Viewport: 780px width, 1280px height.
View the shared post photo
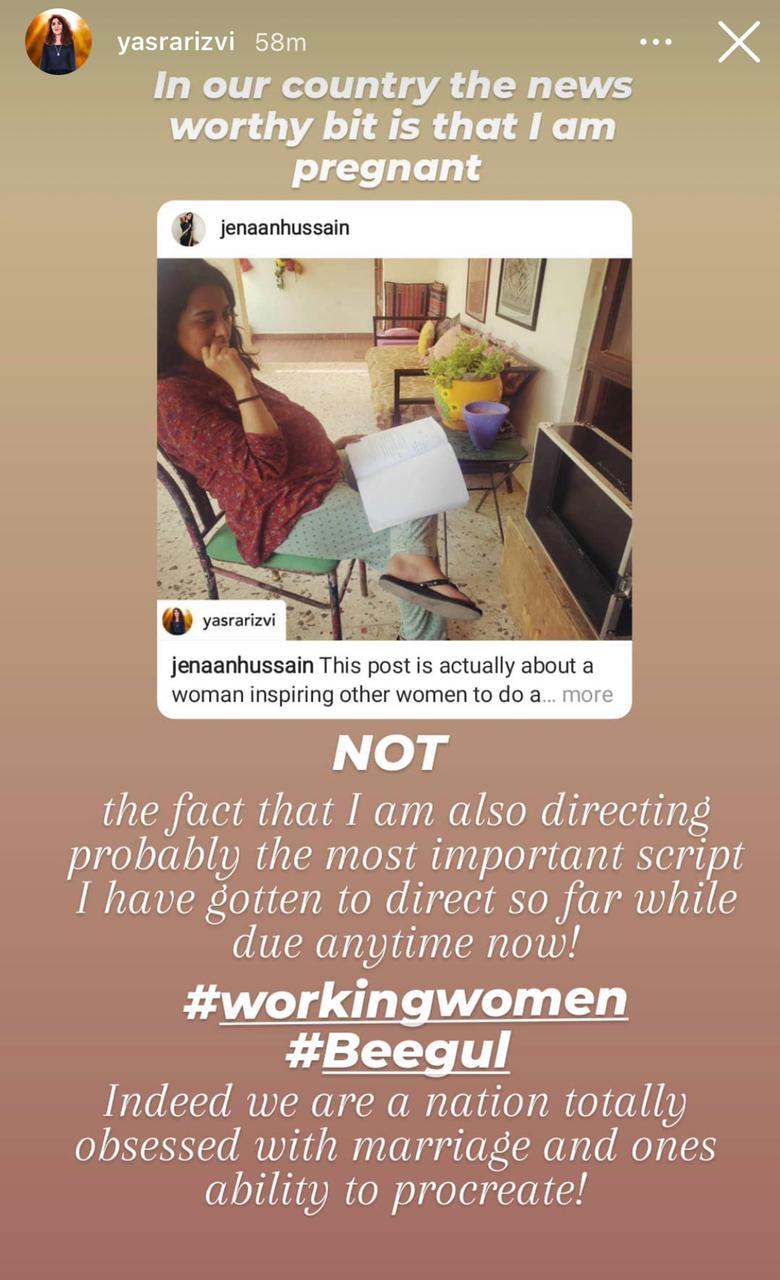point(394,449)
